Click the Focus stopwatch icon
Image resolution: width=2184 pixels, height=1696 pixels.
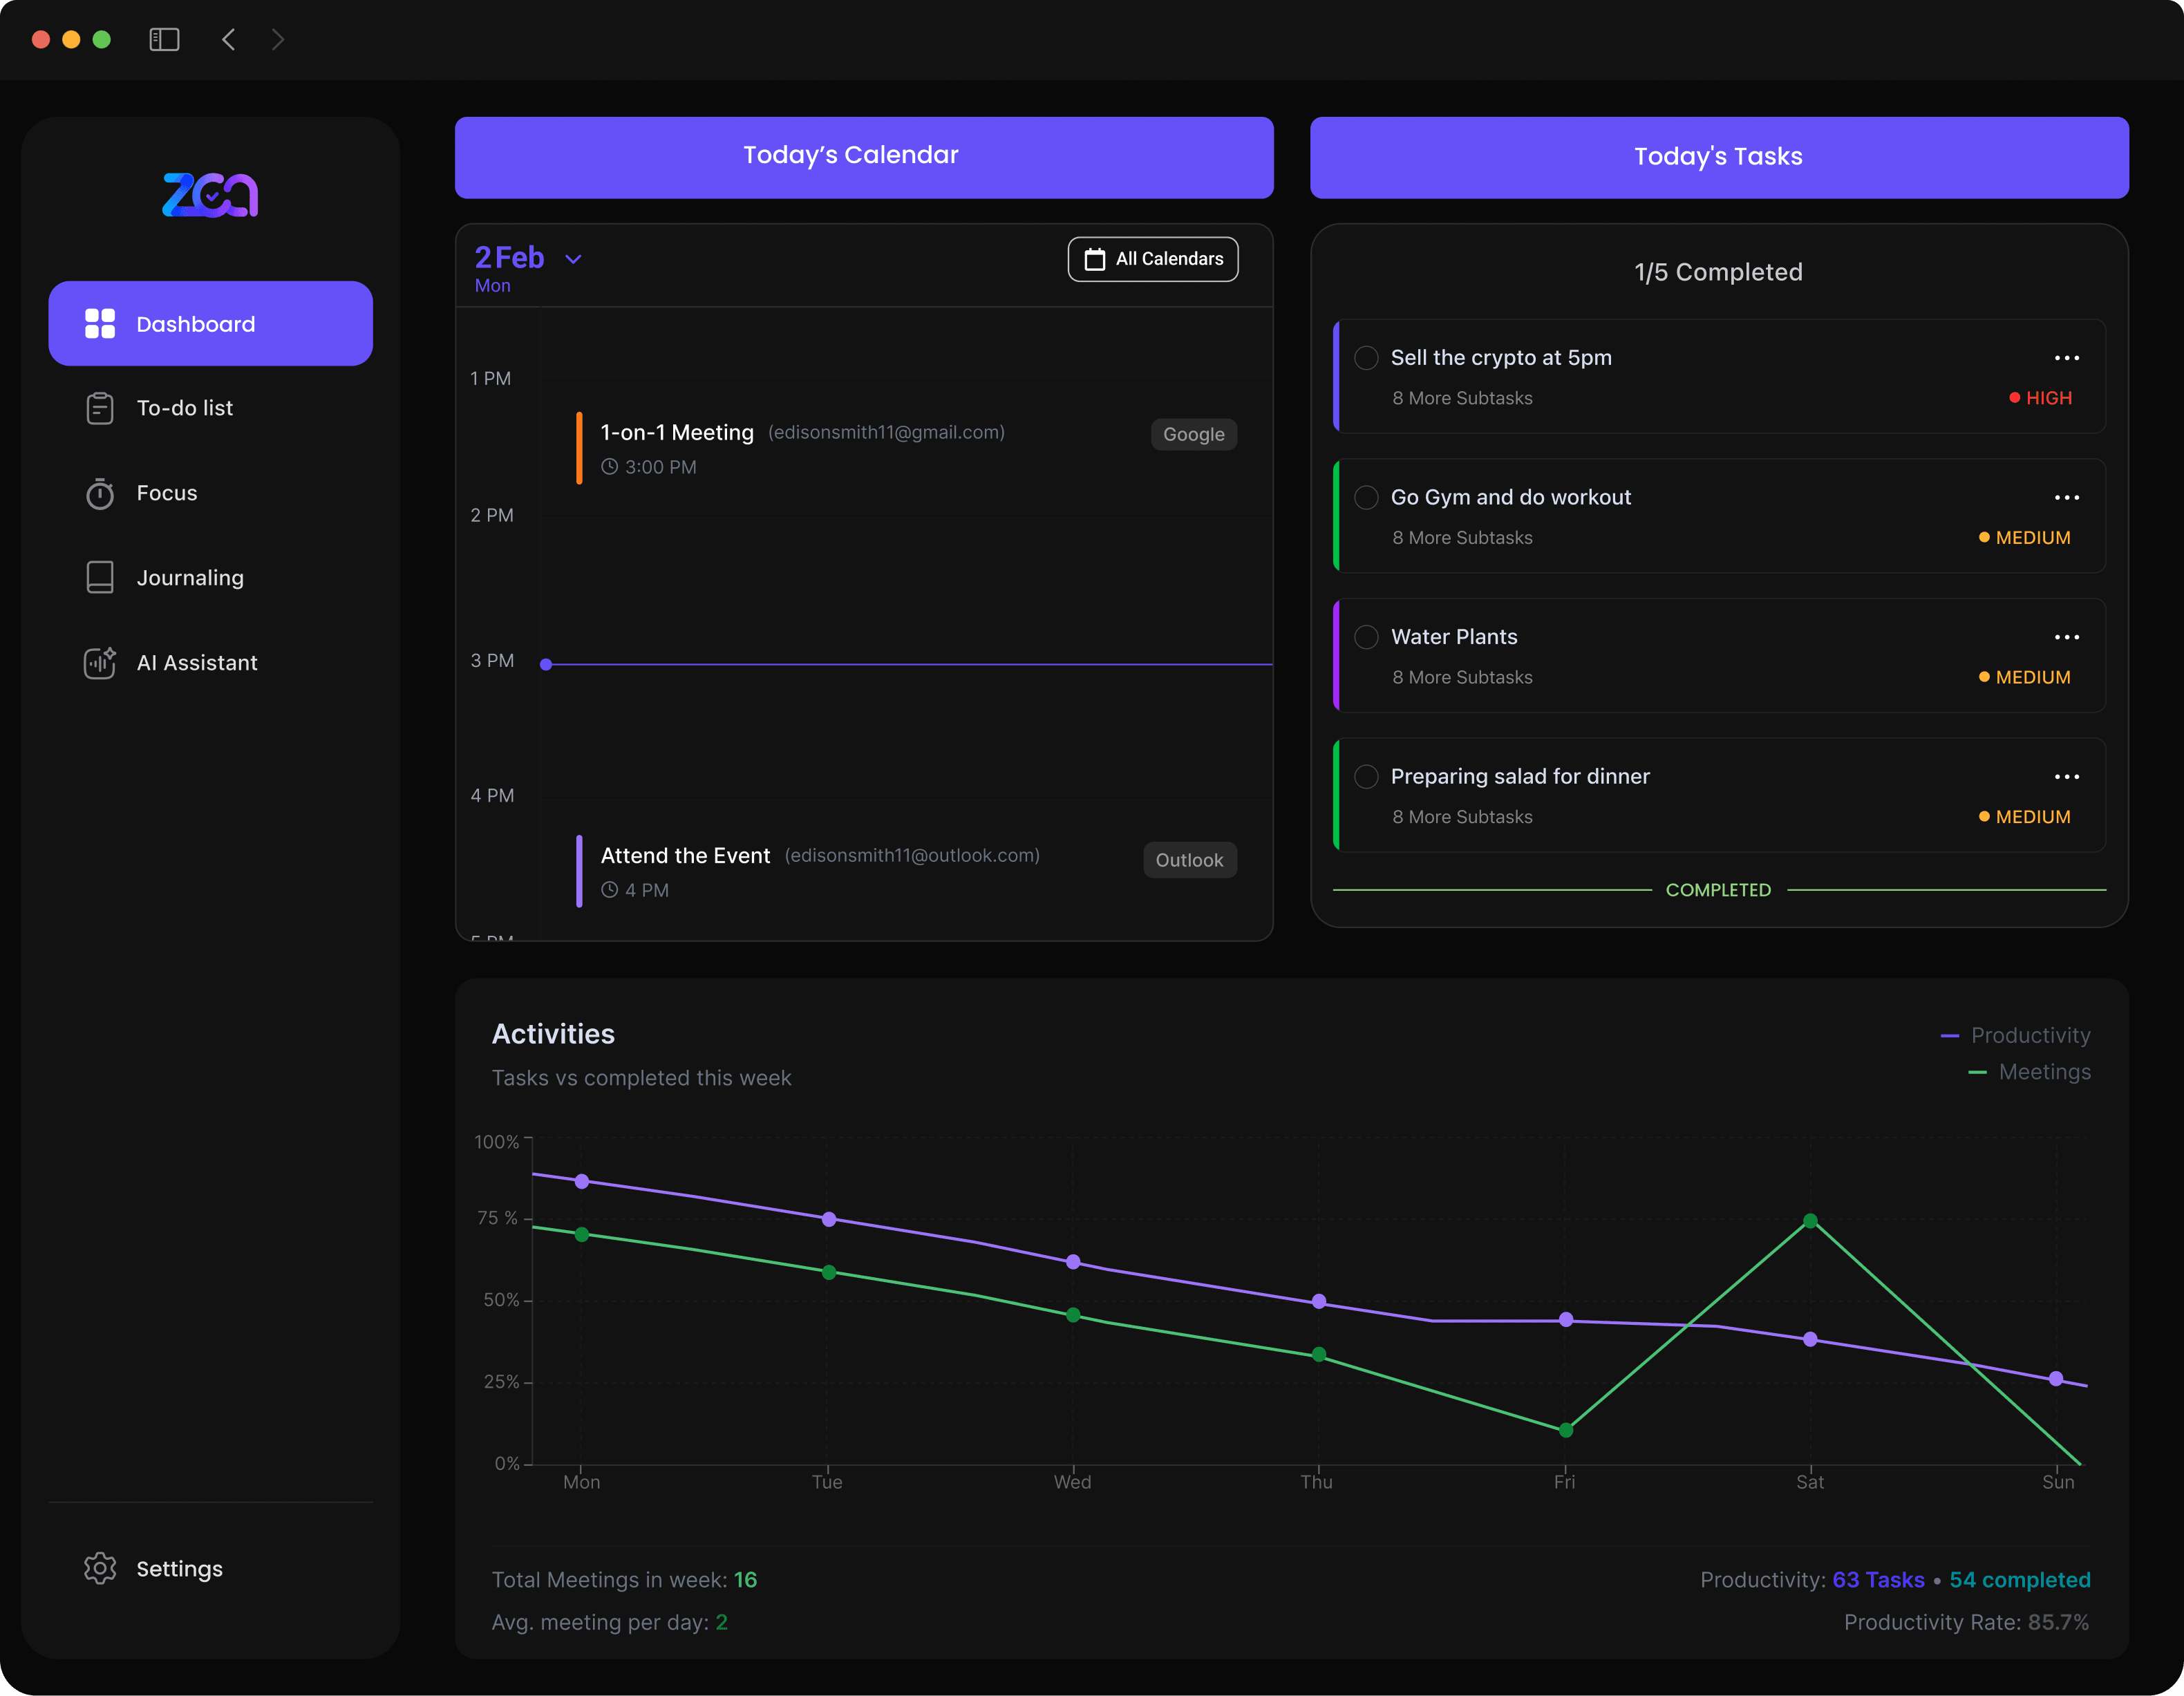[100, 493]
